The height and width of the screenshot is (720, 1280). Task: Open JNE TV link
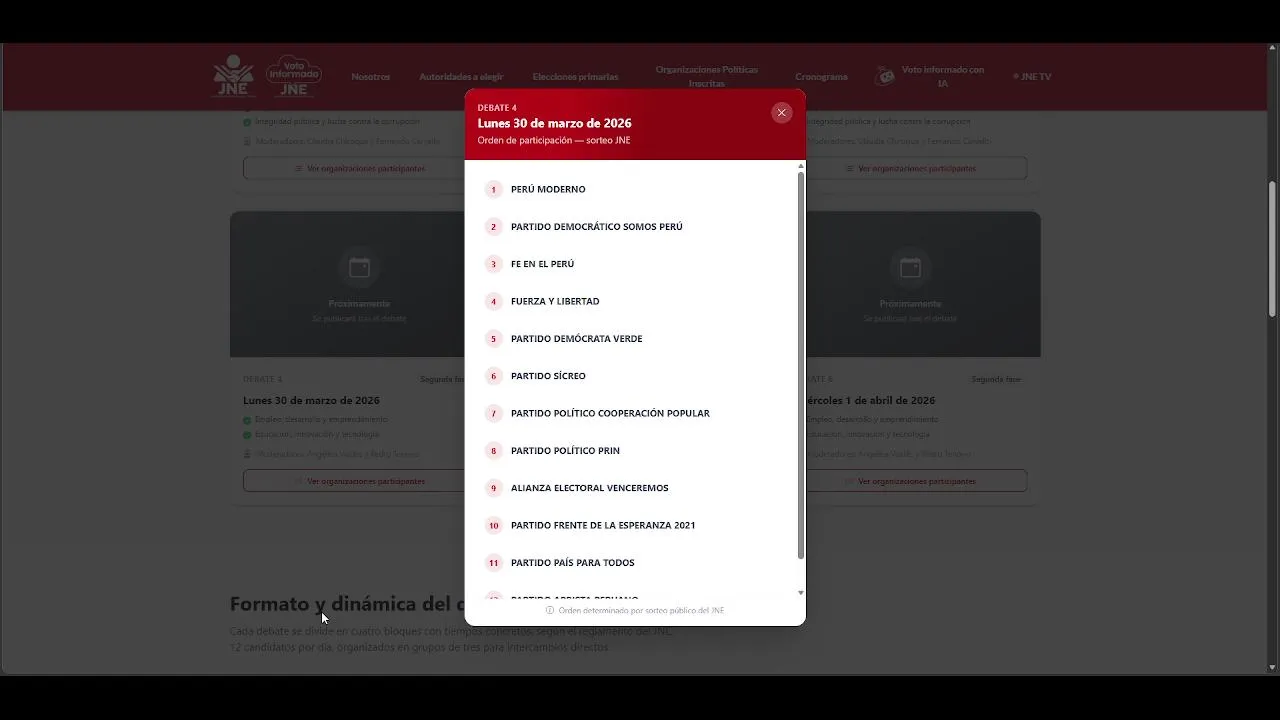pos(1032,77)
